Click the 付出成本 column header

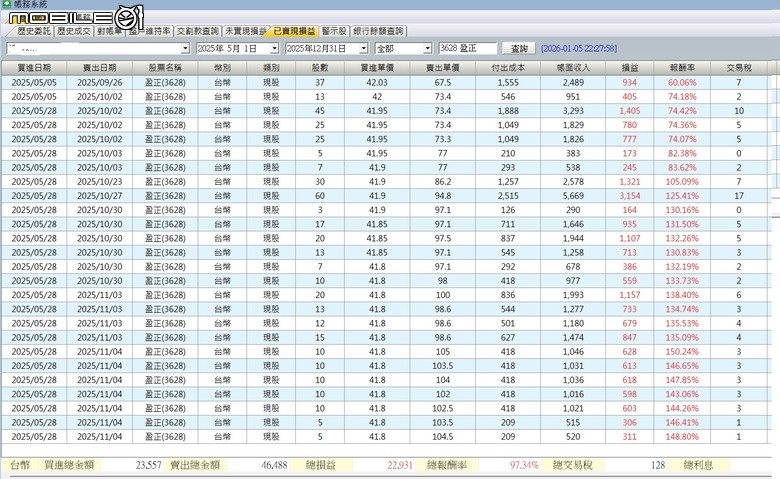508,68
